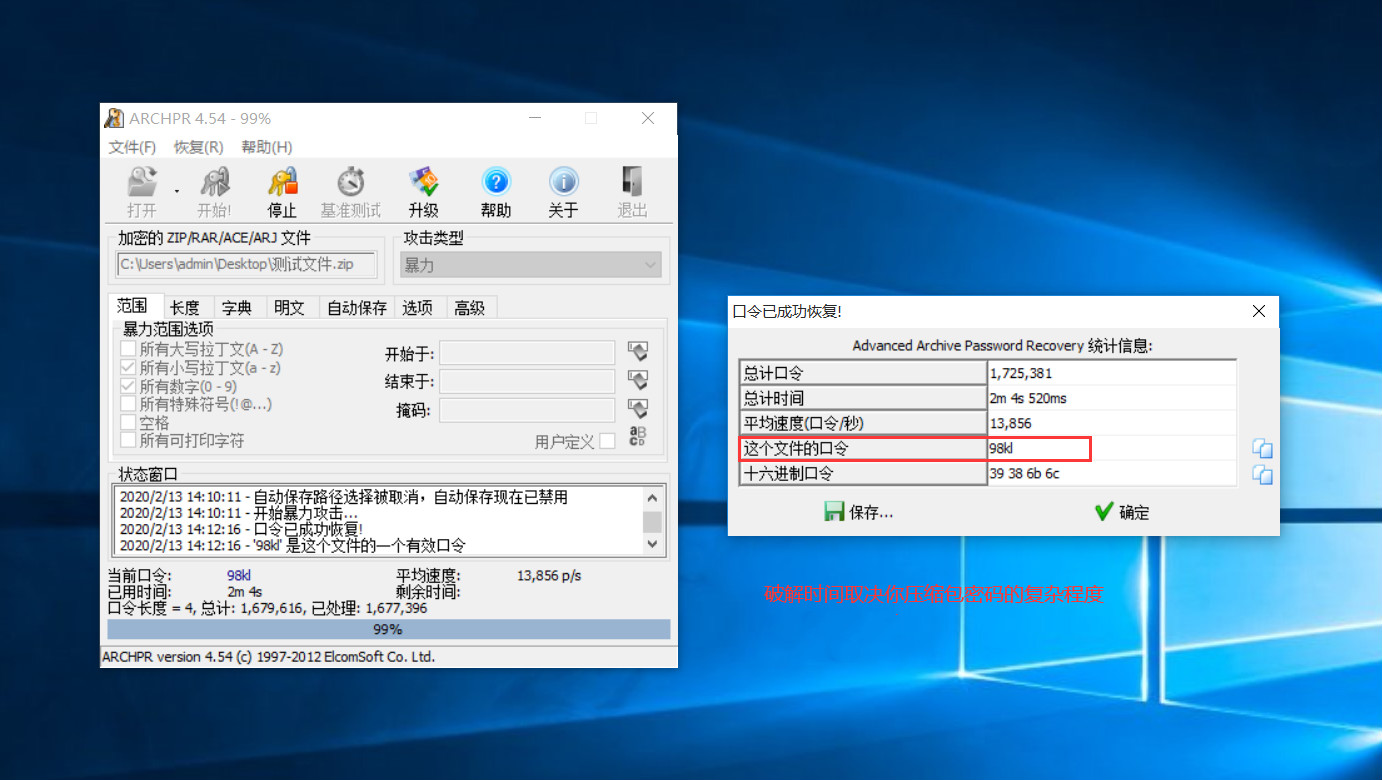The height and width of the screenshot is (780, 1382).
Task: Switch to the 长度 tab
Action: click(185, 308)
